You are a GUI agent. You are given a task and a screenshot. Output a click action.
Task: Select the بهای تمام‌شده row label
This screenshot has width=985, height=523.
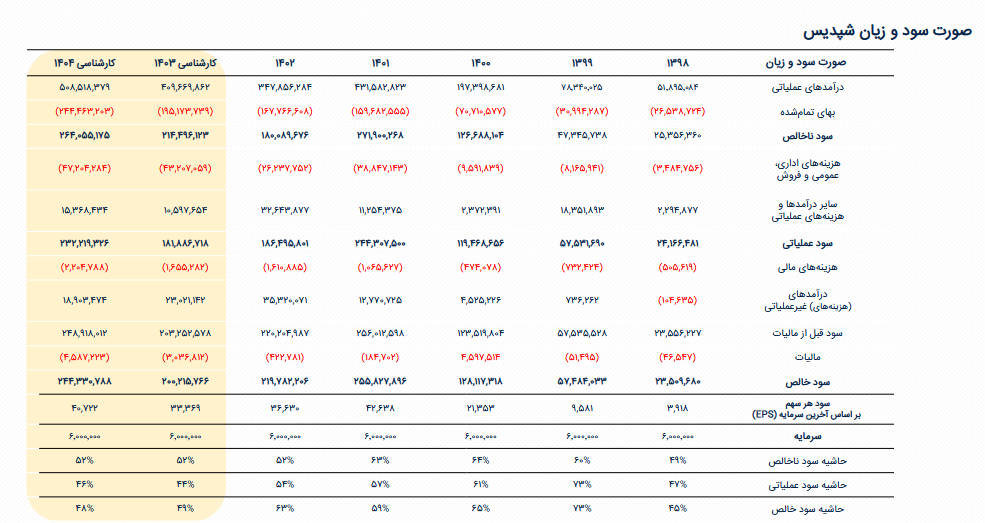[x=815, y=110]
